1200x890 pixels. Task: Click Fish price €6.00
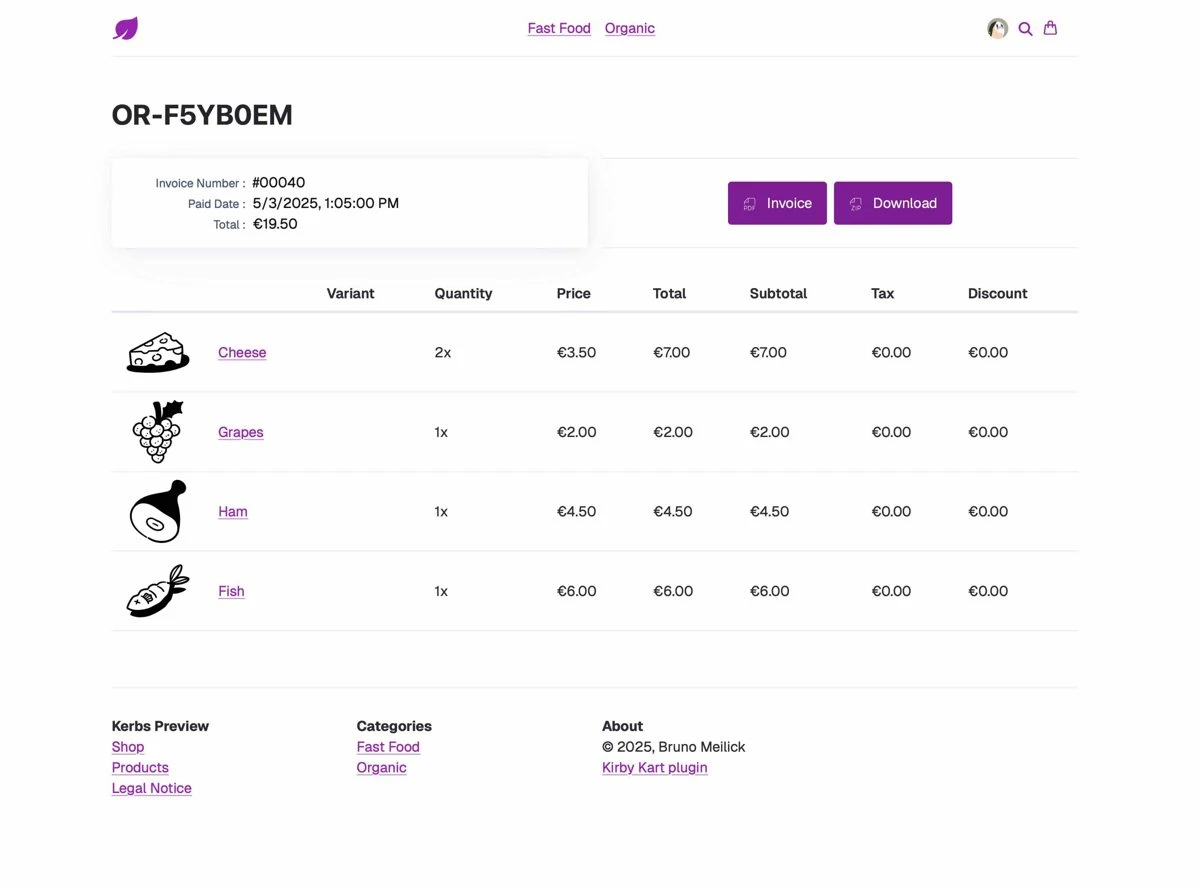577,591
